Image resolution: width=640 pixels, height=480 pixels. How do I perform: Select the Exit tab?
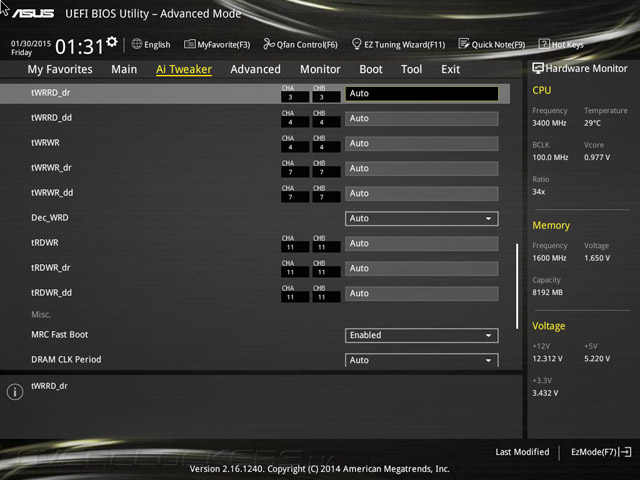pos(451,69)
